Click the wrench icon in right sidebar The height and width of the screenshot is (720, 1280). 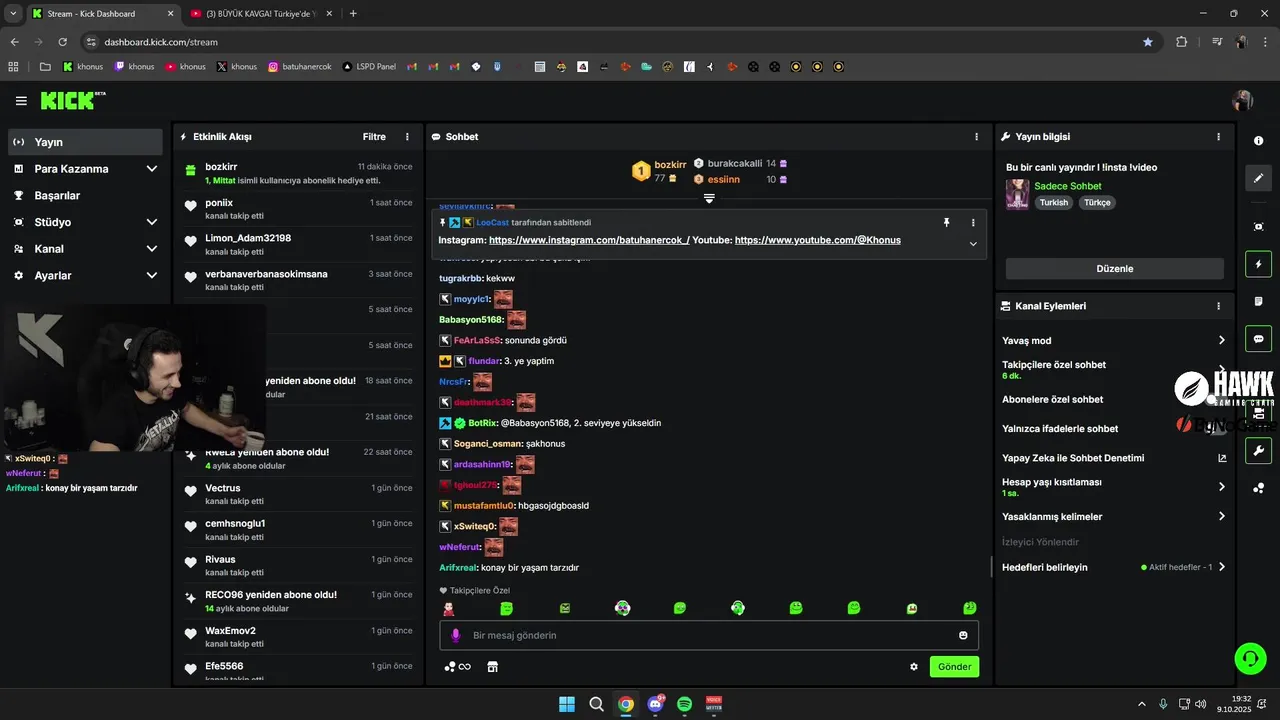pos(1258,451)
